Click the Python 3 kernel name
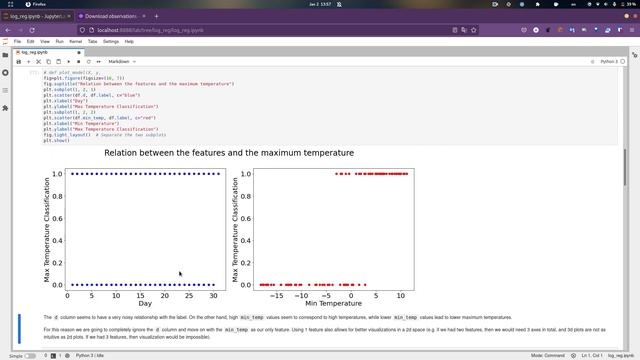640x360 pixels. coord(609,62)
